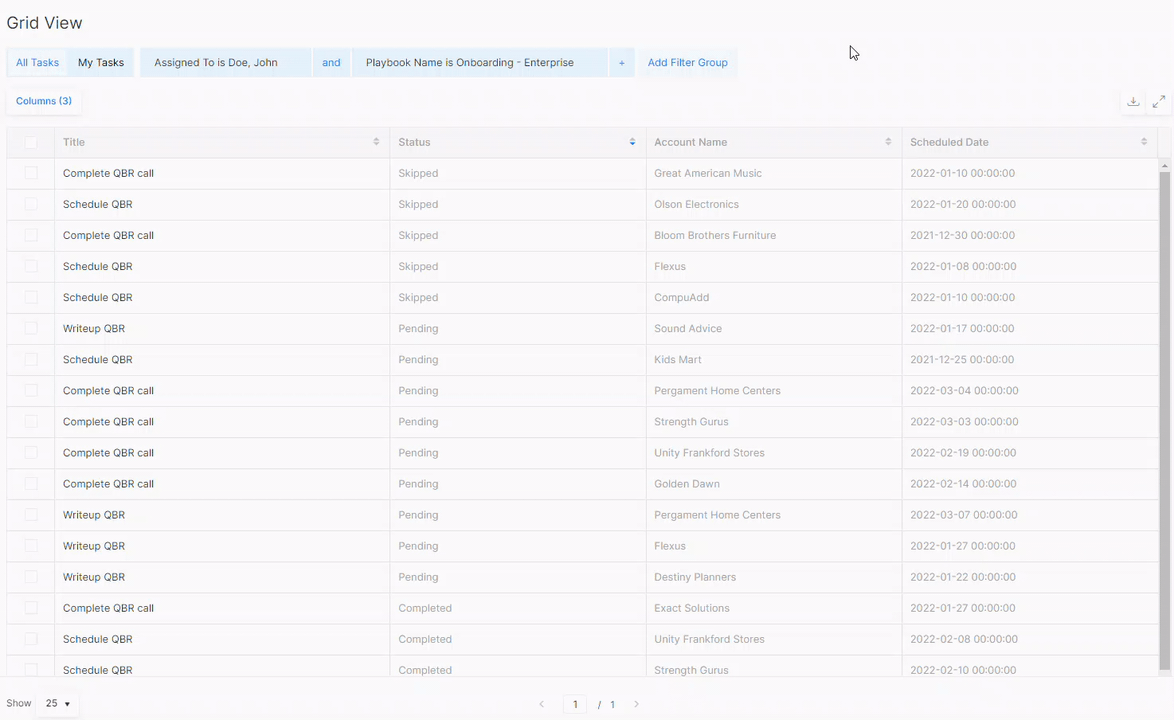Sort by Scheduled Date column arrows
This screenshot has width=1174, height=720.
click(x=1144, y=142)
